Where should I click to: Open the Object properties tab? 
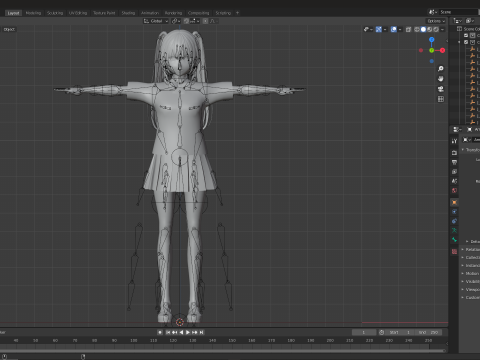tap(454, 202)
